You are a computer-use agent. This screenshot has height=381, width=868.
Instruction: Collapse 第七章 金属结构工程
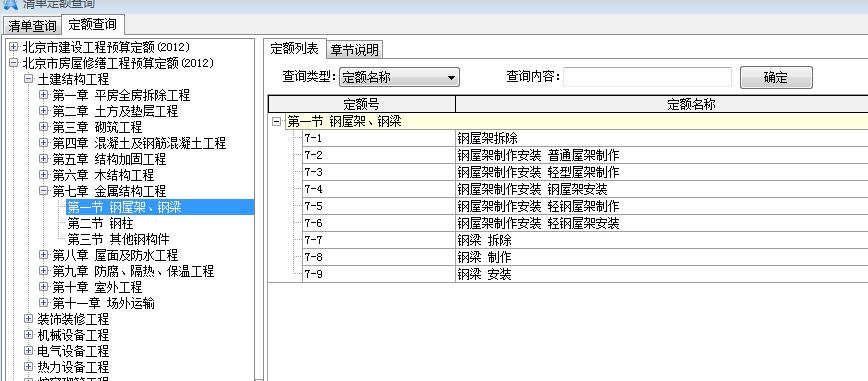point(44,191)
